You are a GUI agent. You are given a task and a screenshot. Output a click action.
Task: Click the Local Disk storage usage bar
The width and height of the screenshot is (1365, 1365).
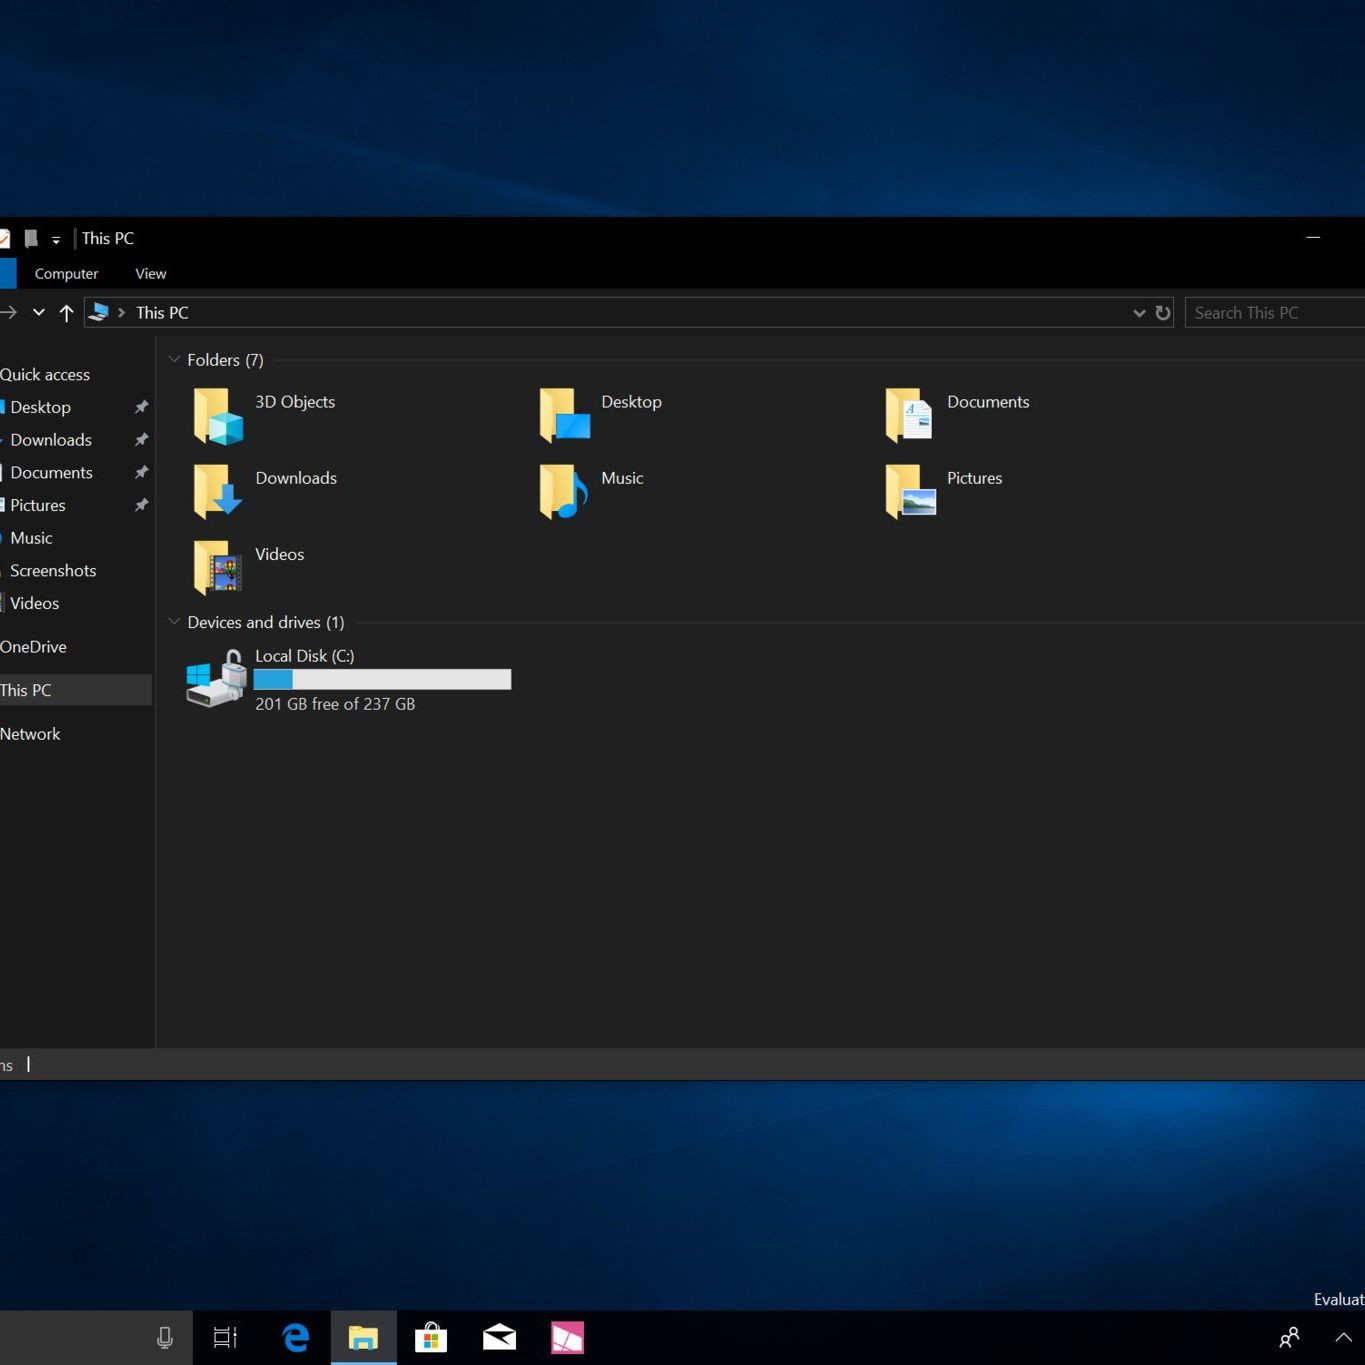coord(382,680)
